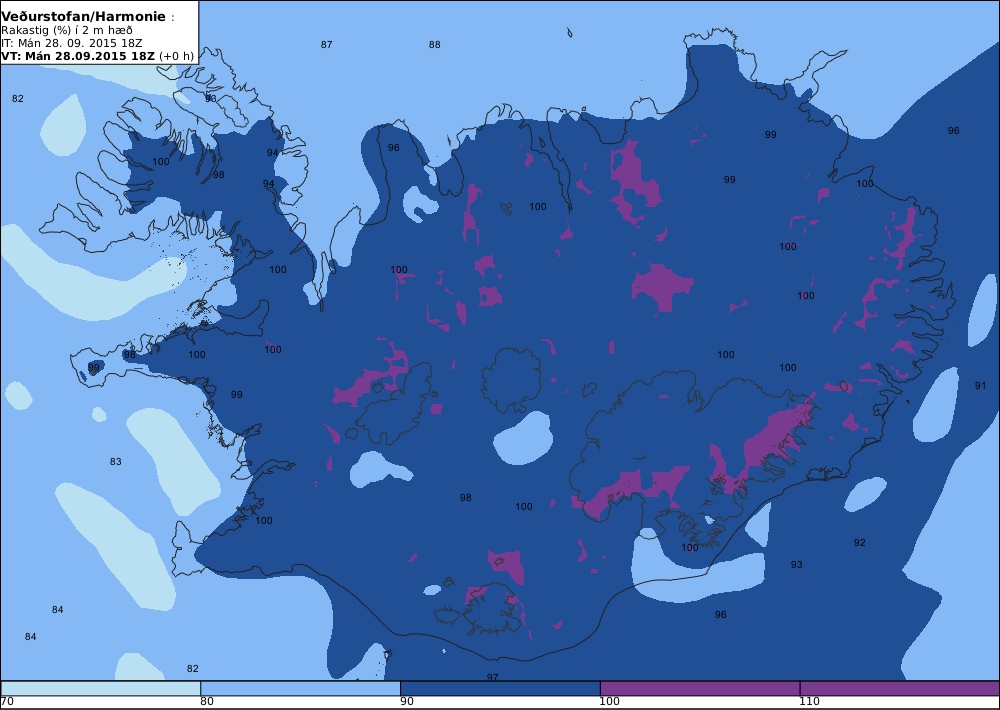The width and height of the screenshot is (1000, 710).
Task: Click the 'IT: Mán 28. 09. 2015 18Z' line
Action: coord(71,43)
